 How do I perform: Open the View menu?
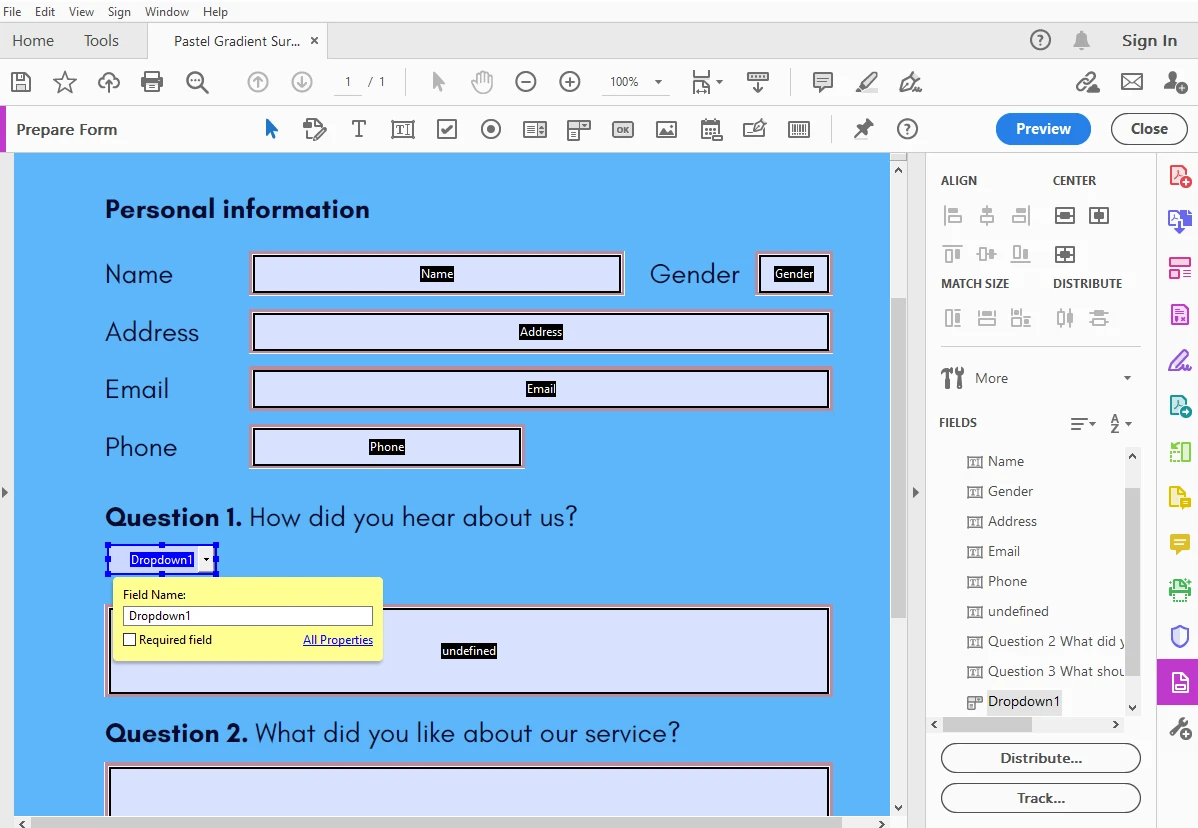click(x=81, y=11)
